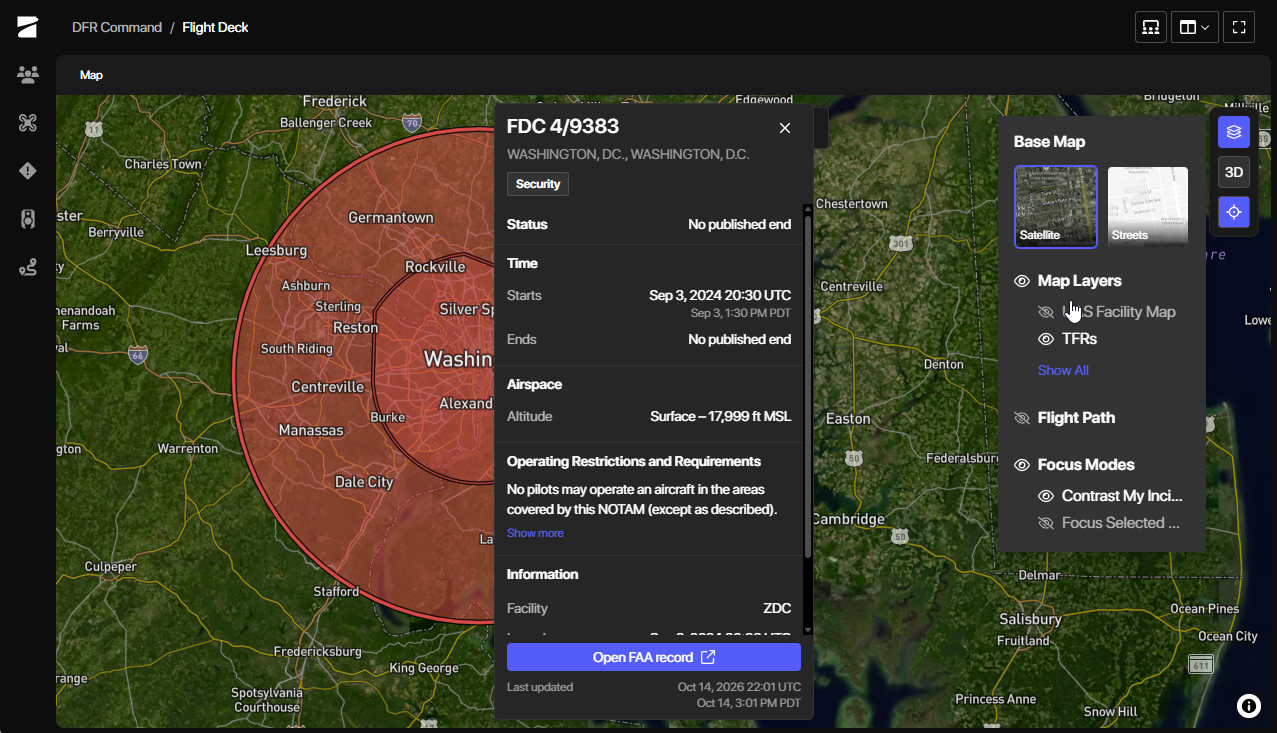
Task: Open the missions route sidebar icon
Action: click(x=27, y=267)
